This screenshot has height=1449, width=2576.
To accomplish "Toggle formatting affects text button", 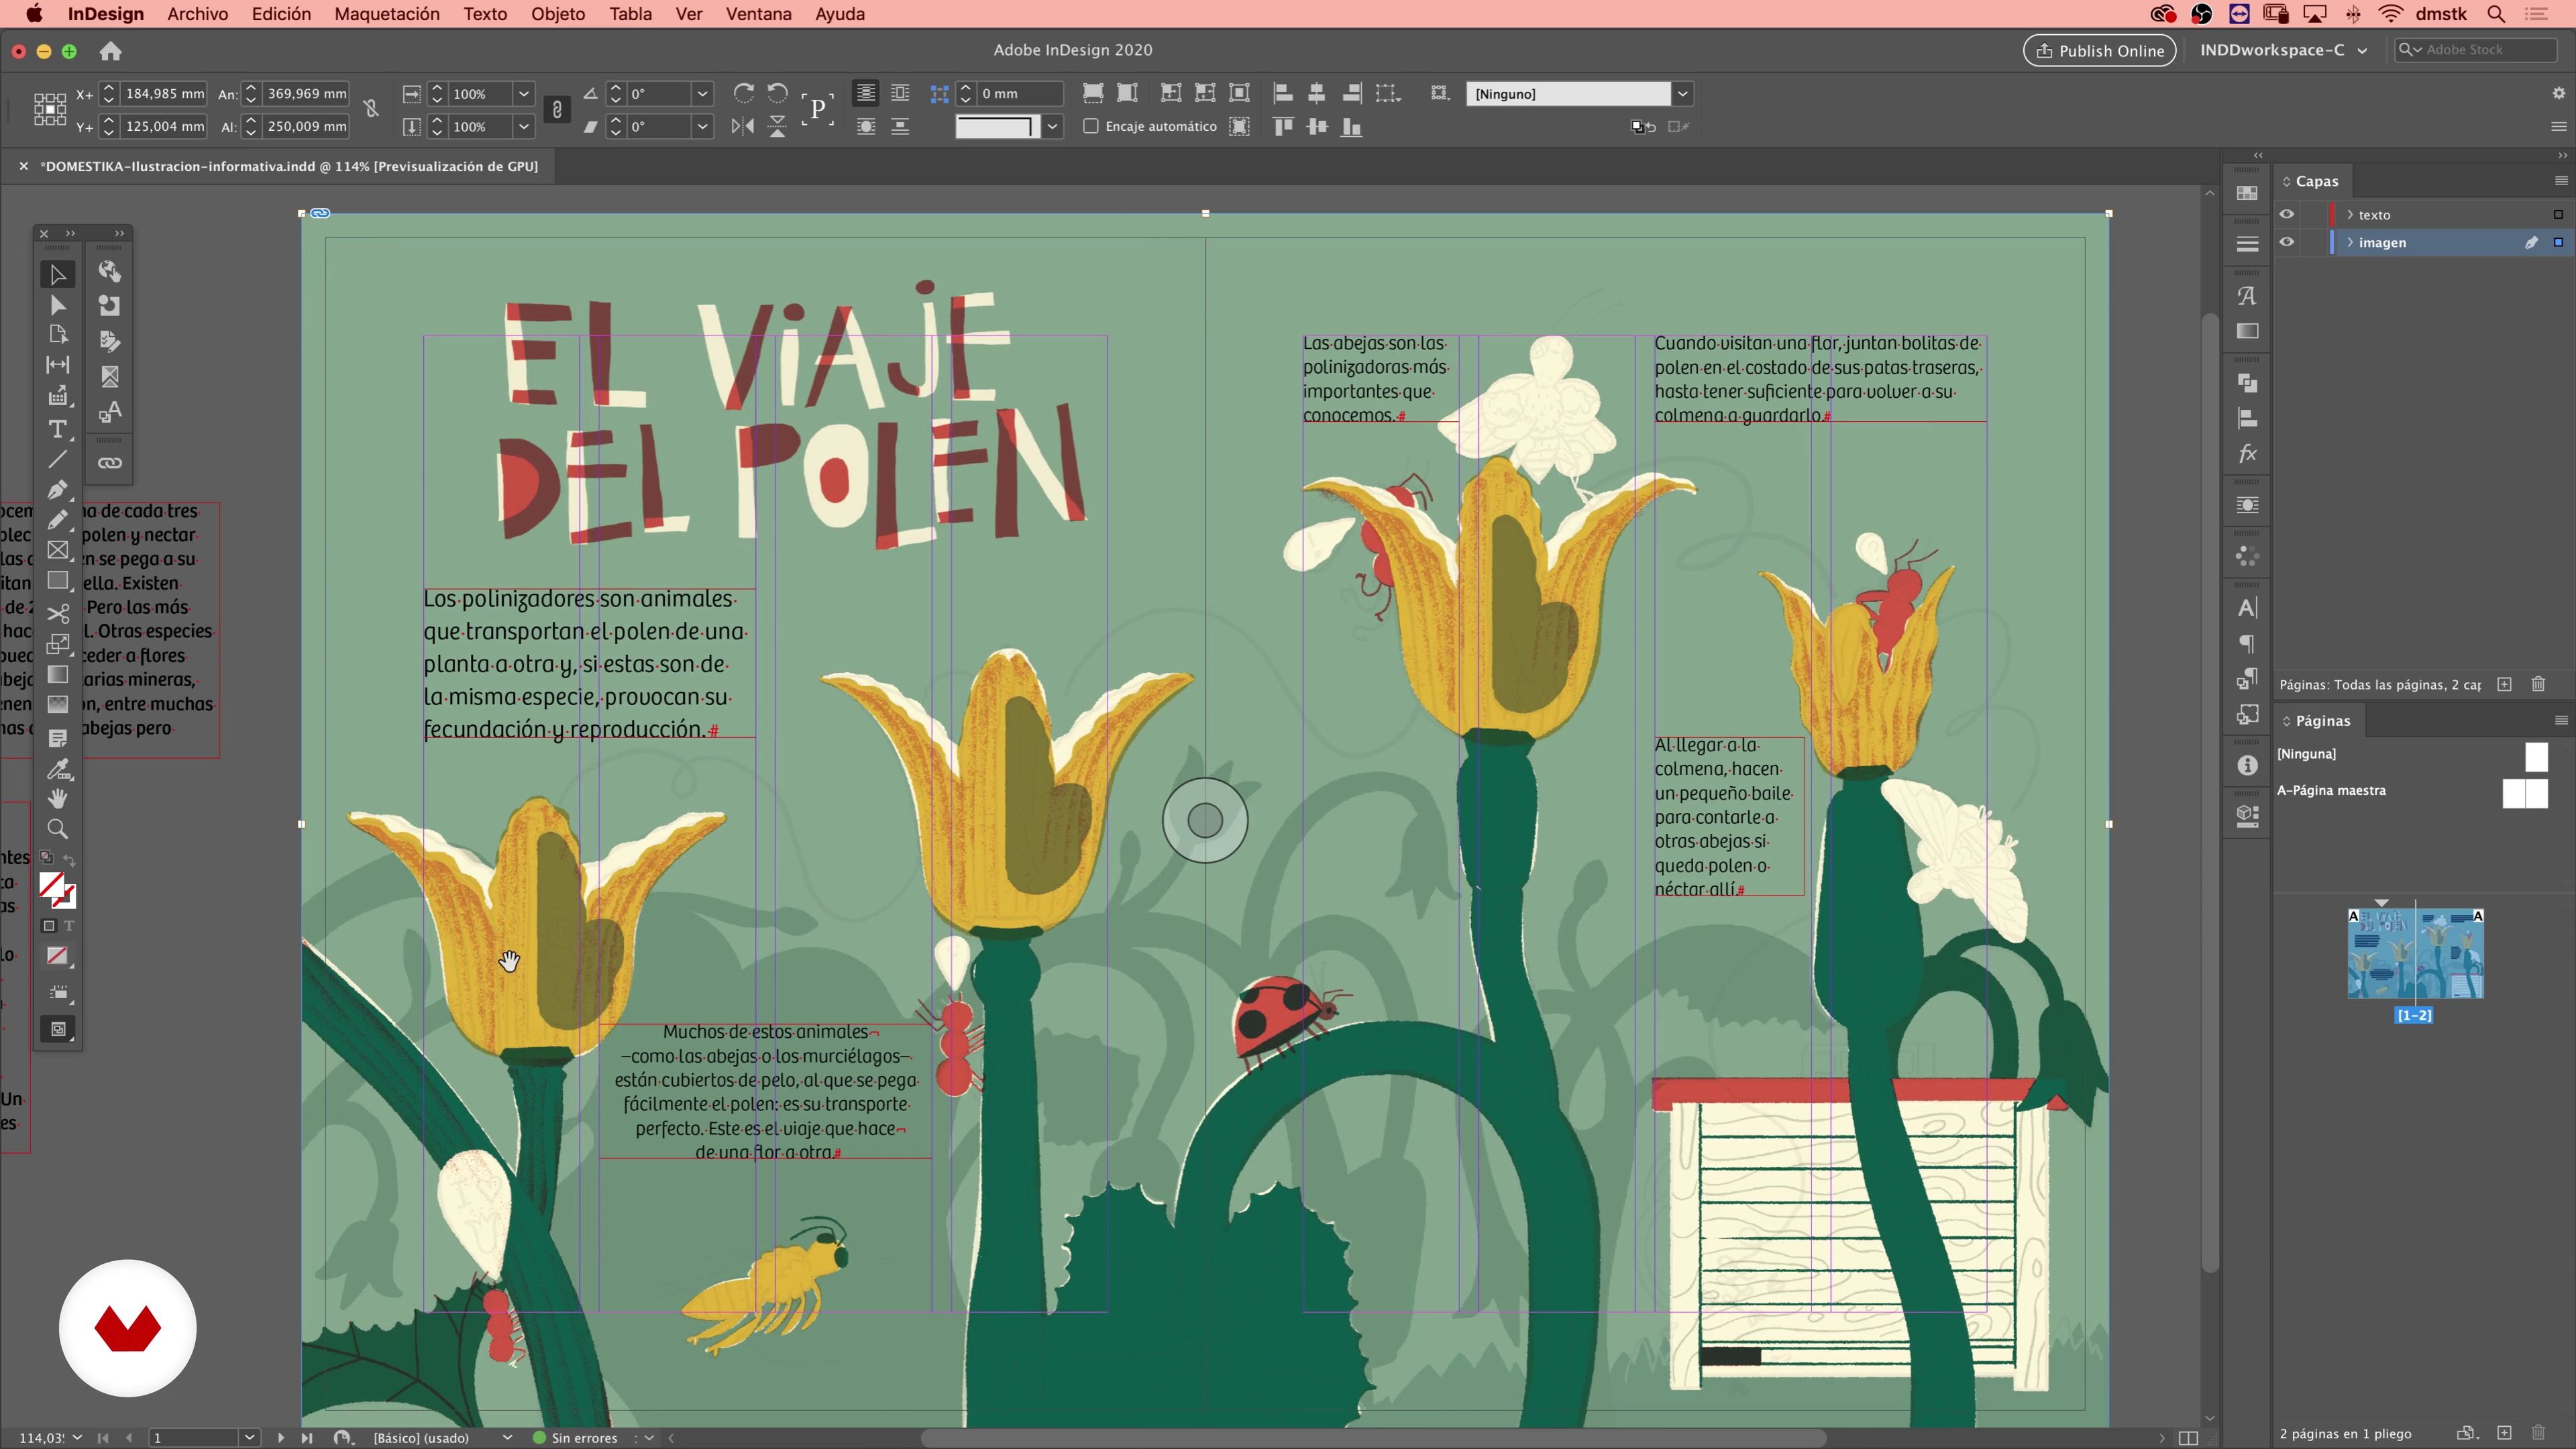I will coord(69,926).
